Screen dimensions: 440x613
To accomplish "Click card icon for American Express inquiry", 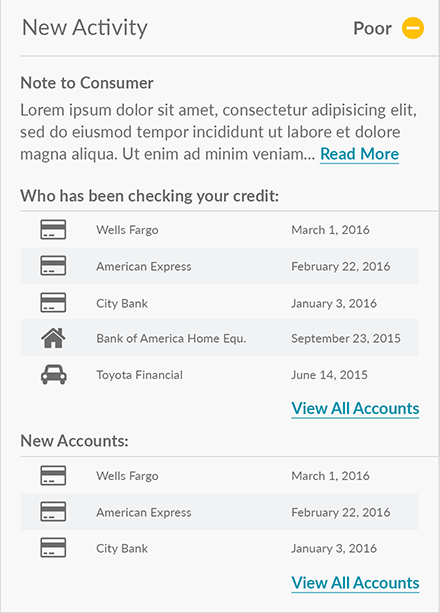I will click(53, 265).
